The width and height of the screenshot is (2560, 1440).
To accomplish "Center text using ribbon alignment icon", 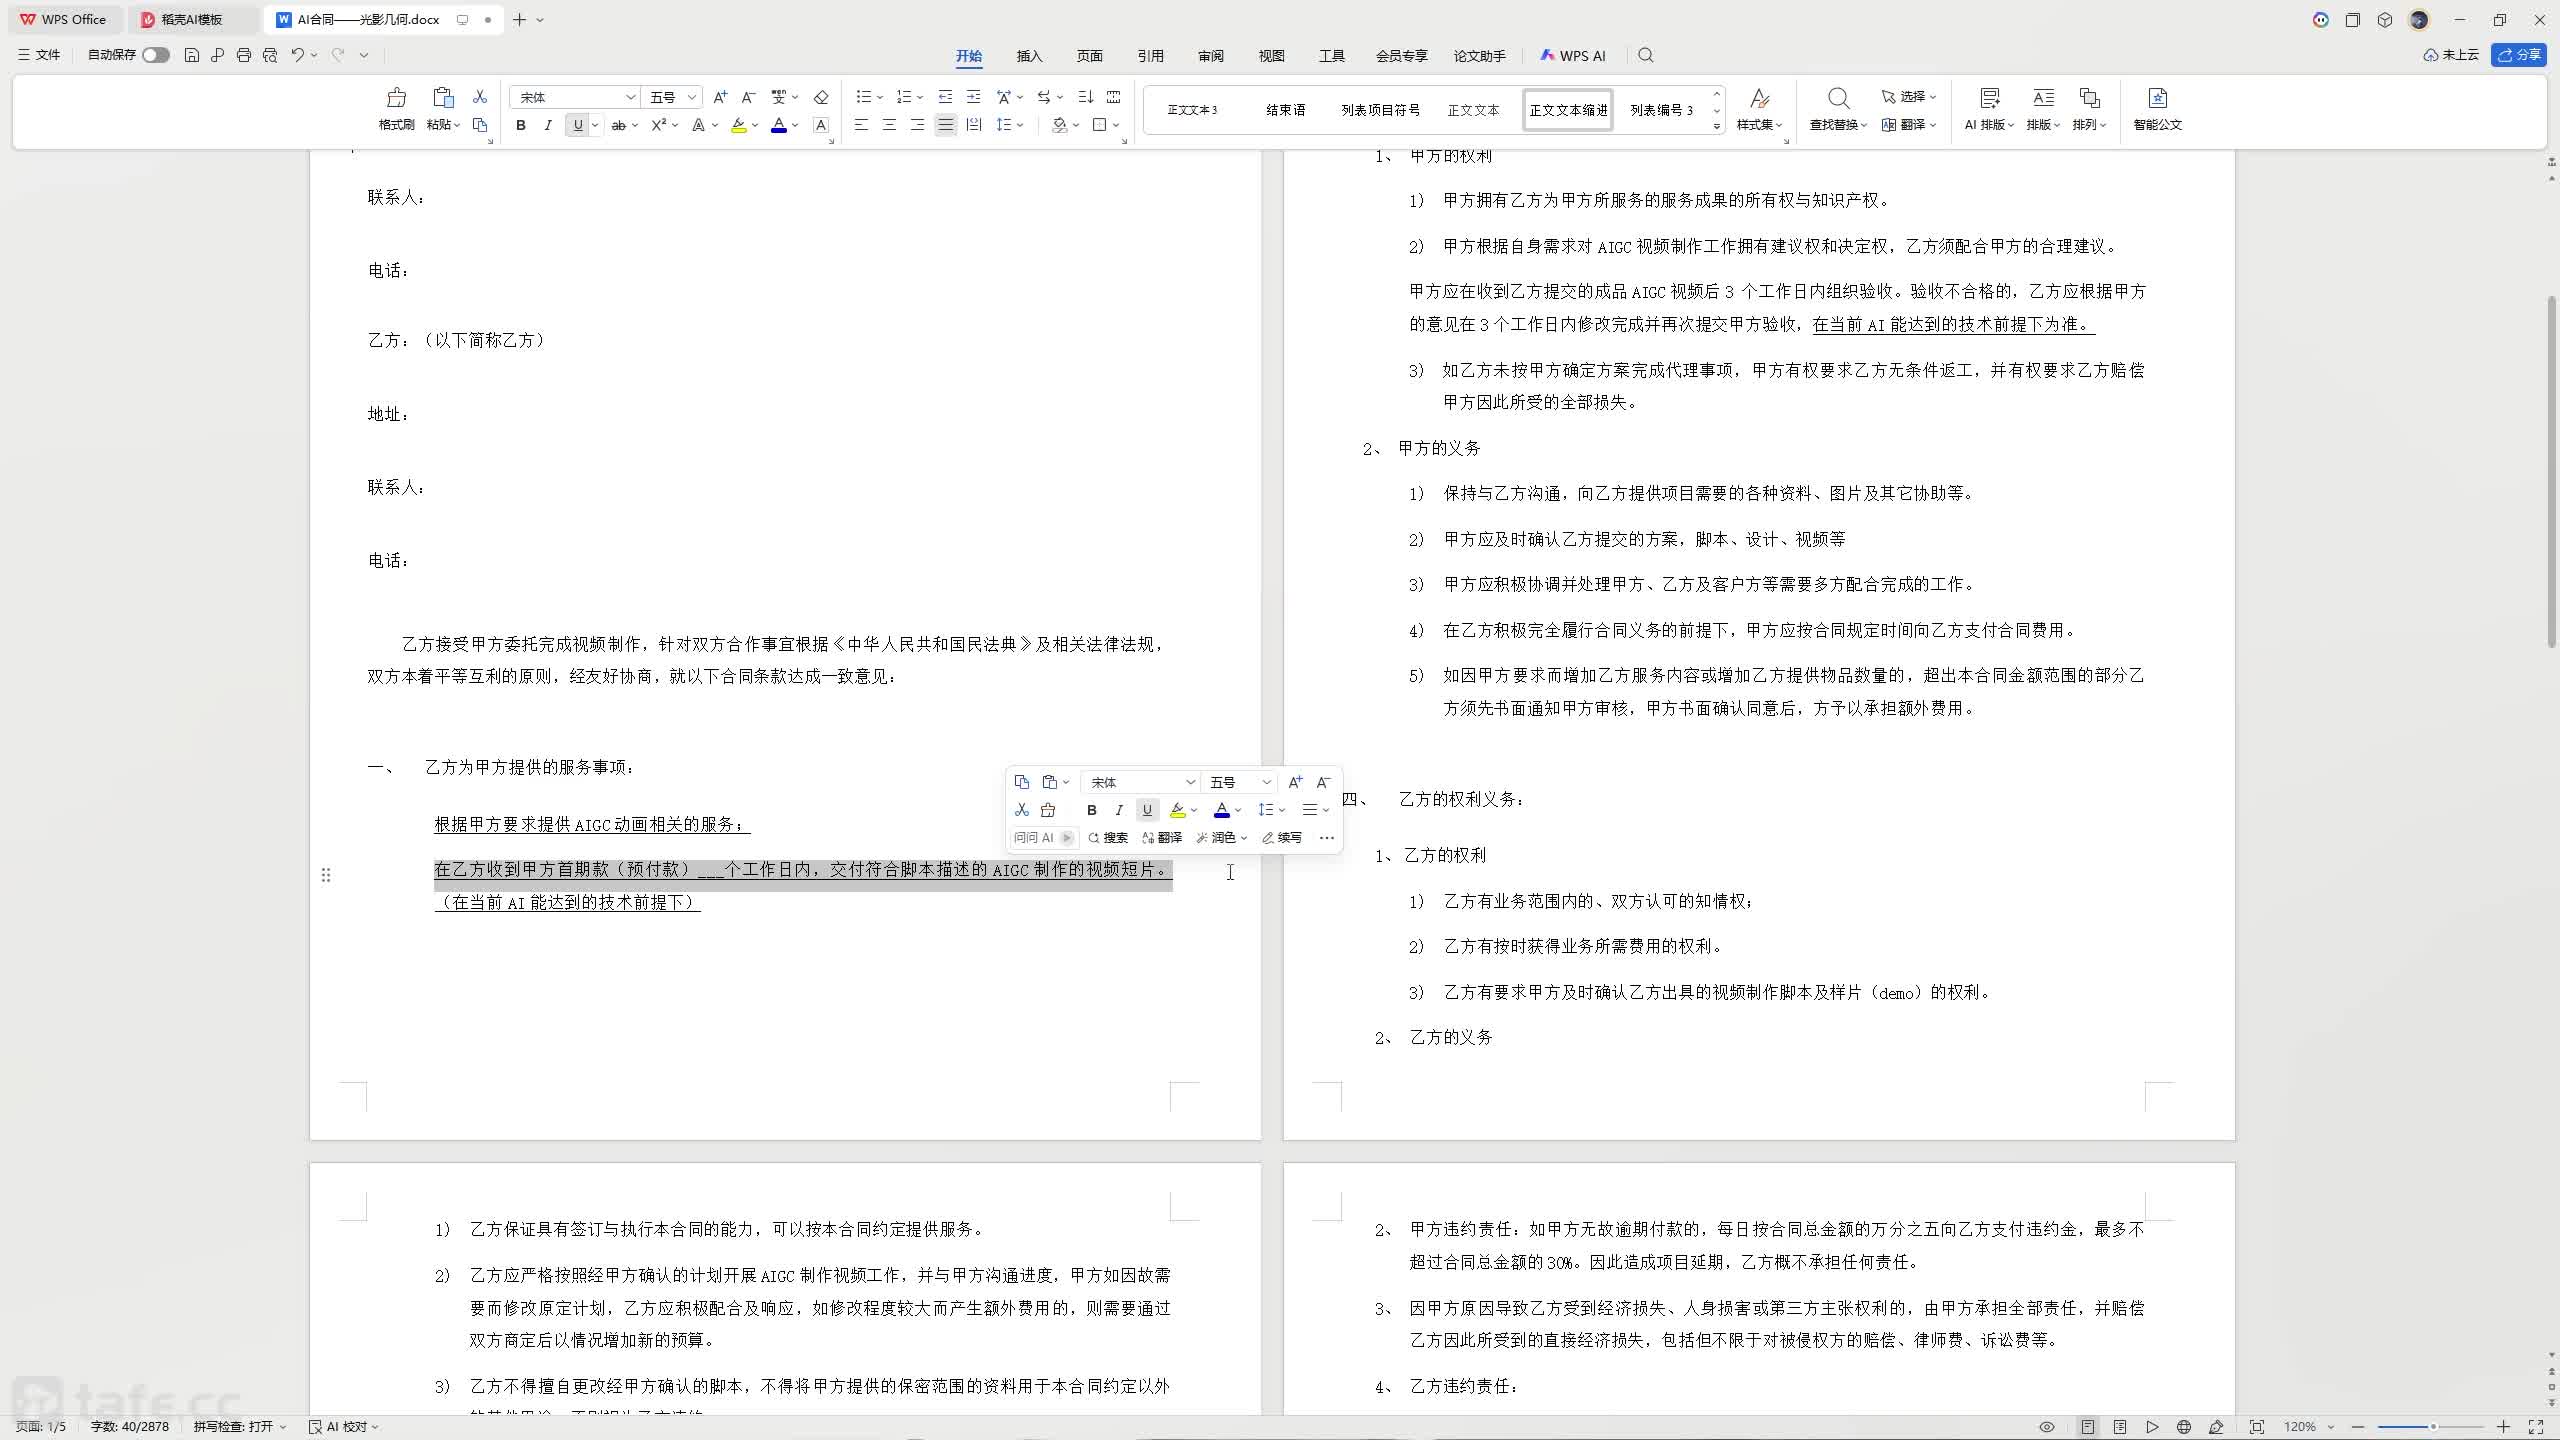I will pyautogui.click(x=889, y=125).
